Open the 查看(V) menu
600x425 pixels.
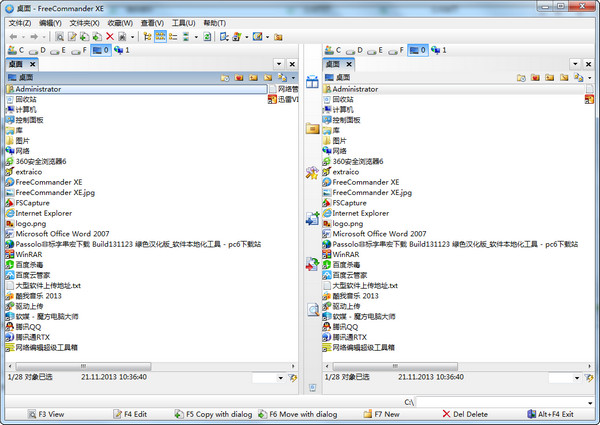click(x=152, y=23)
